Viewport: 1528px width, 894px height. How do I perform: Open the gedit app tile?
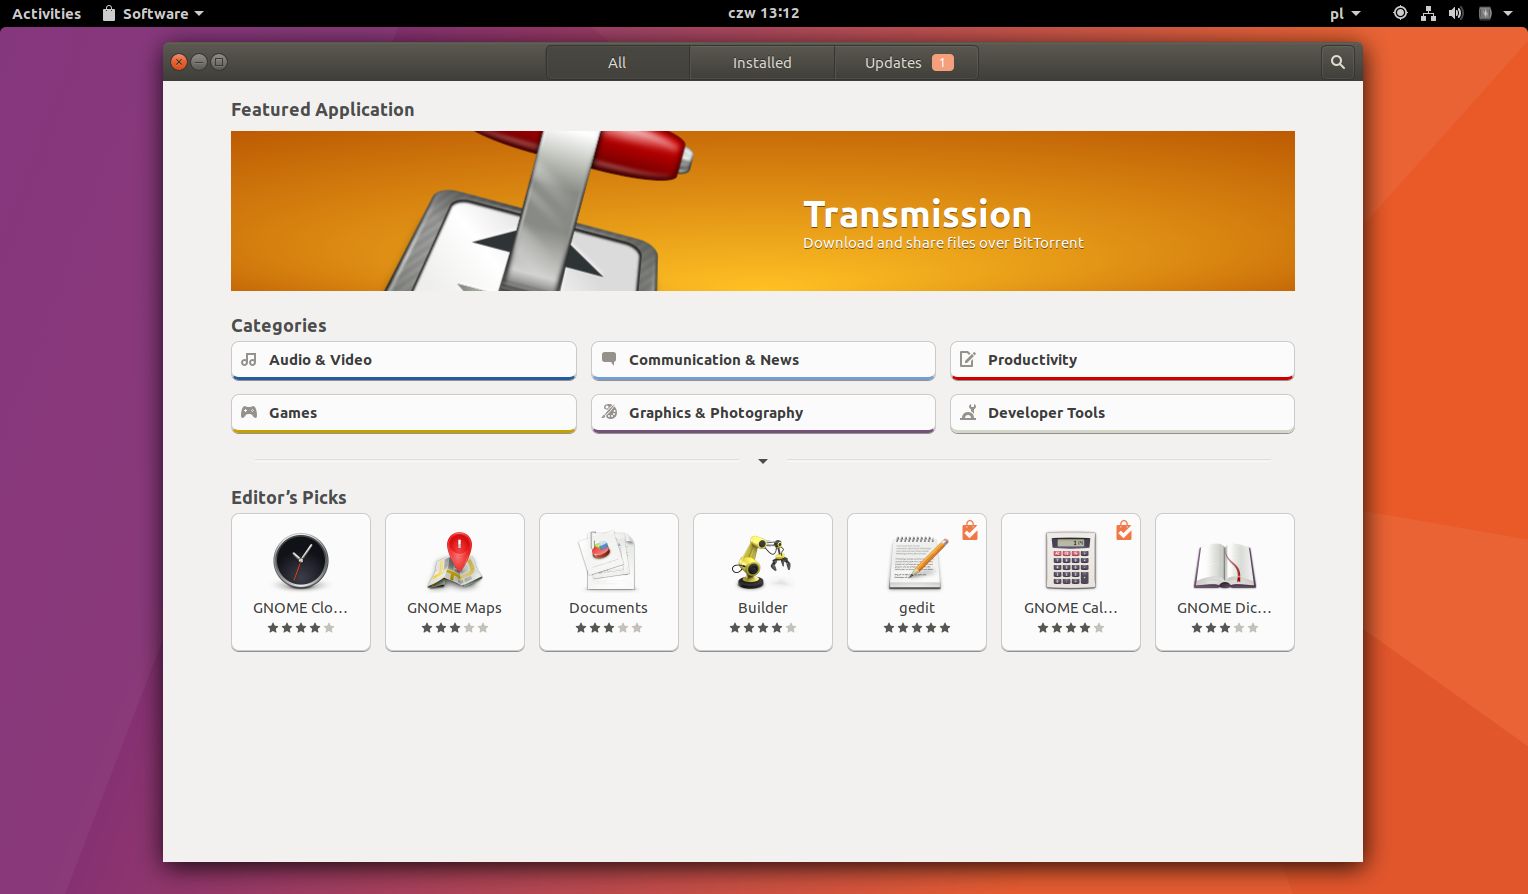[x=917, y=582]
